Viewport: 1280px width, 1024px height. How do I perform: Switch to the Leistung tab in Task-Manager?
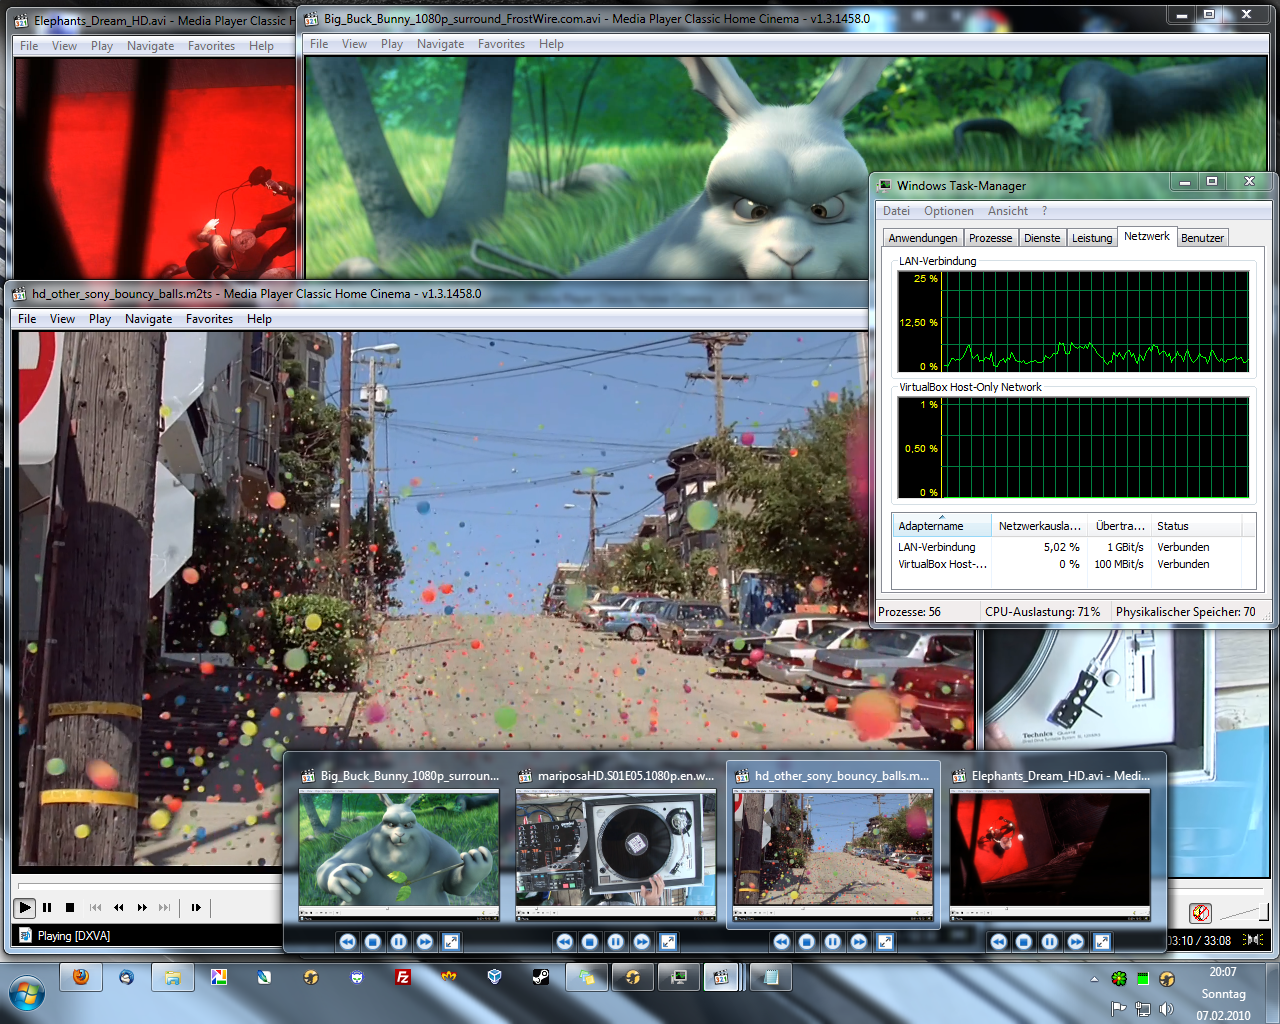point(1091,238)
